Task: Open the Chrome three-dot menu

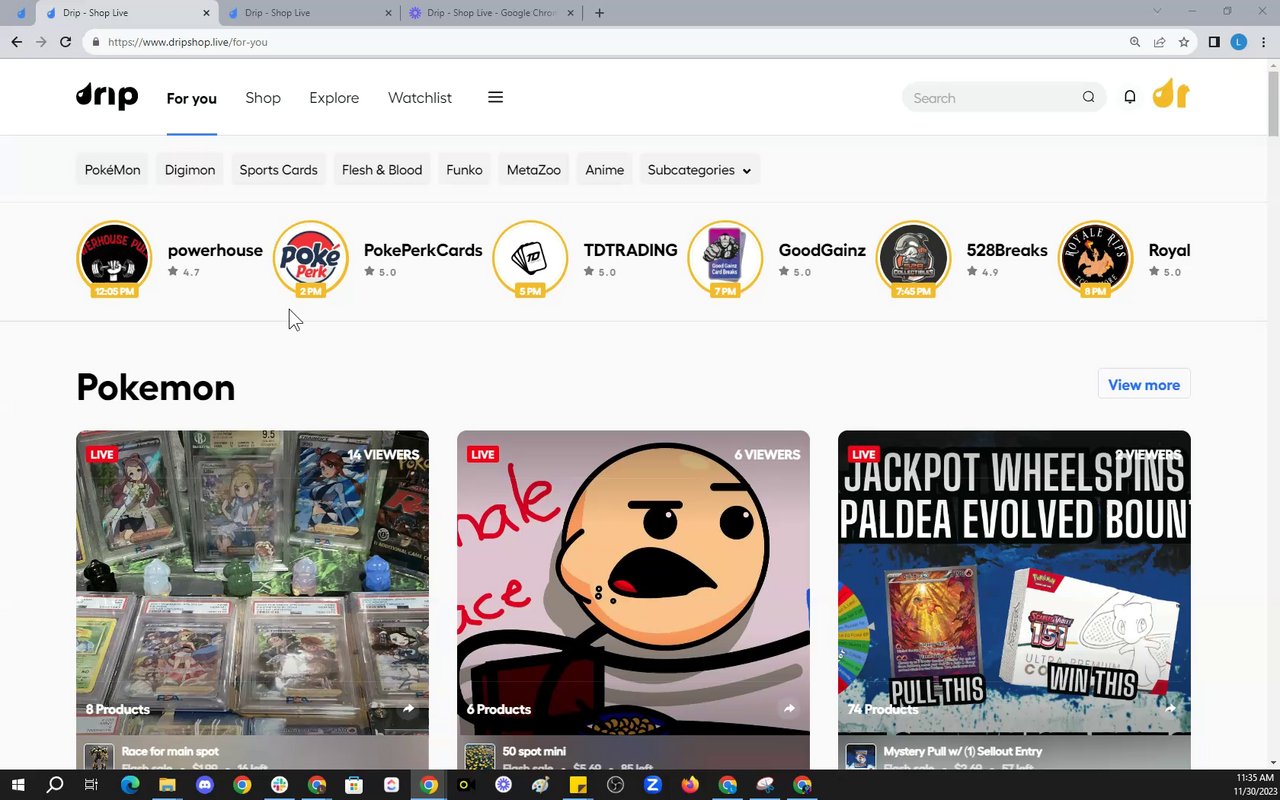Action: pyautogui.click(x=1264, y=42)
